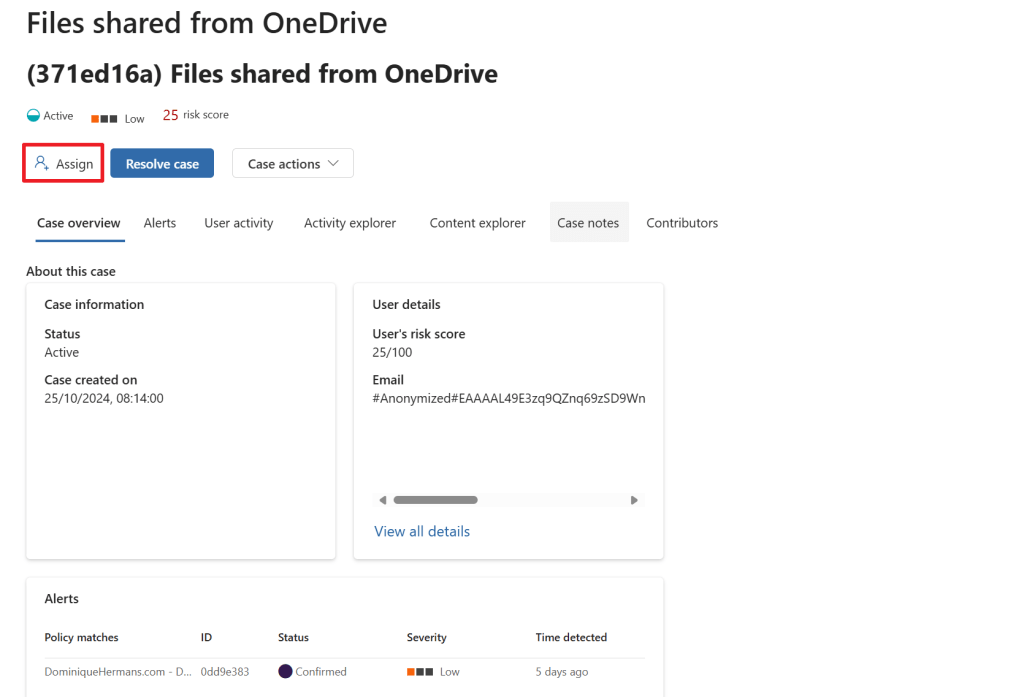The height and width of the screenshot is (697, 1024).
Task: Click the 25 risk score indicator
Action: (x=170, y=116)
